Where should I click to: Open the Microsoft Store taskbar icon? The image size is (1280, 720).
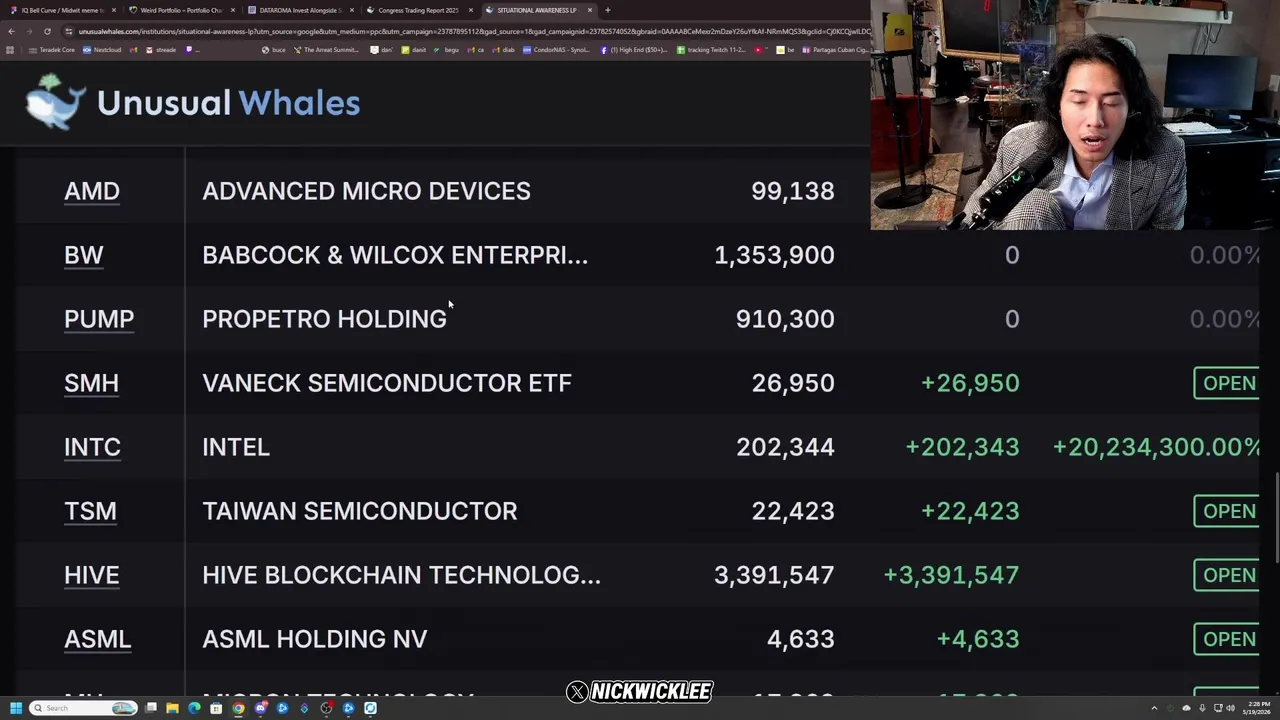(216, 708)
